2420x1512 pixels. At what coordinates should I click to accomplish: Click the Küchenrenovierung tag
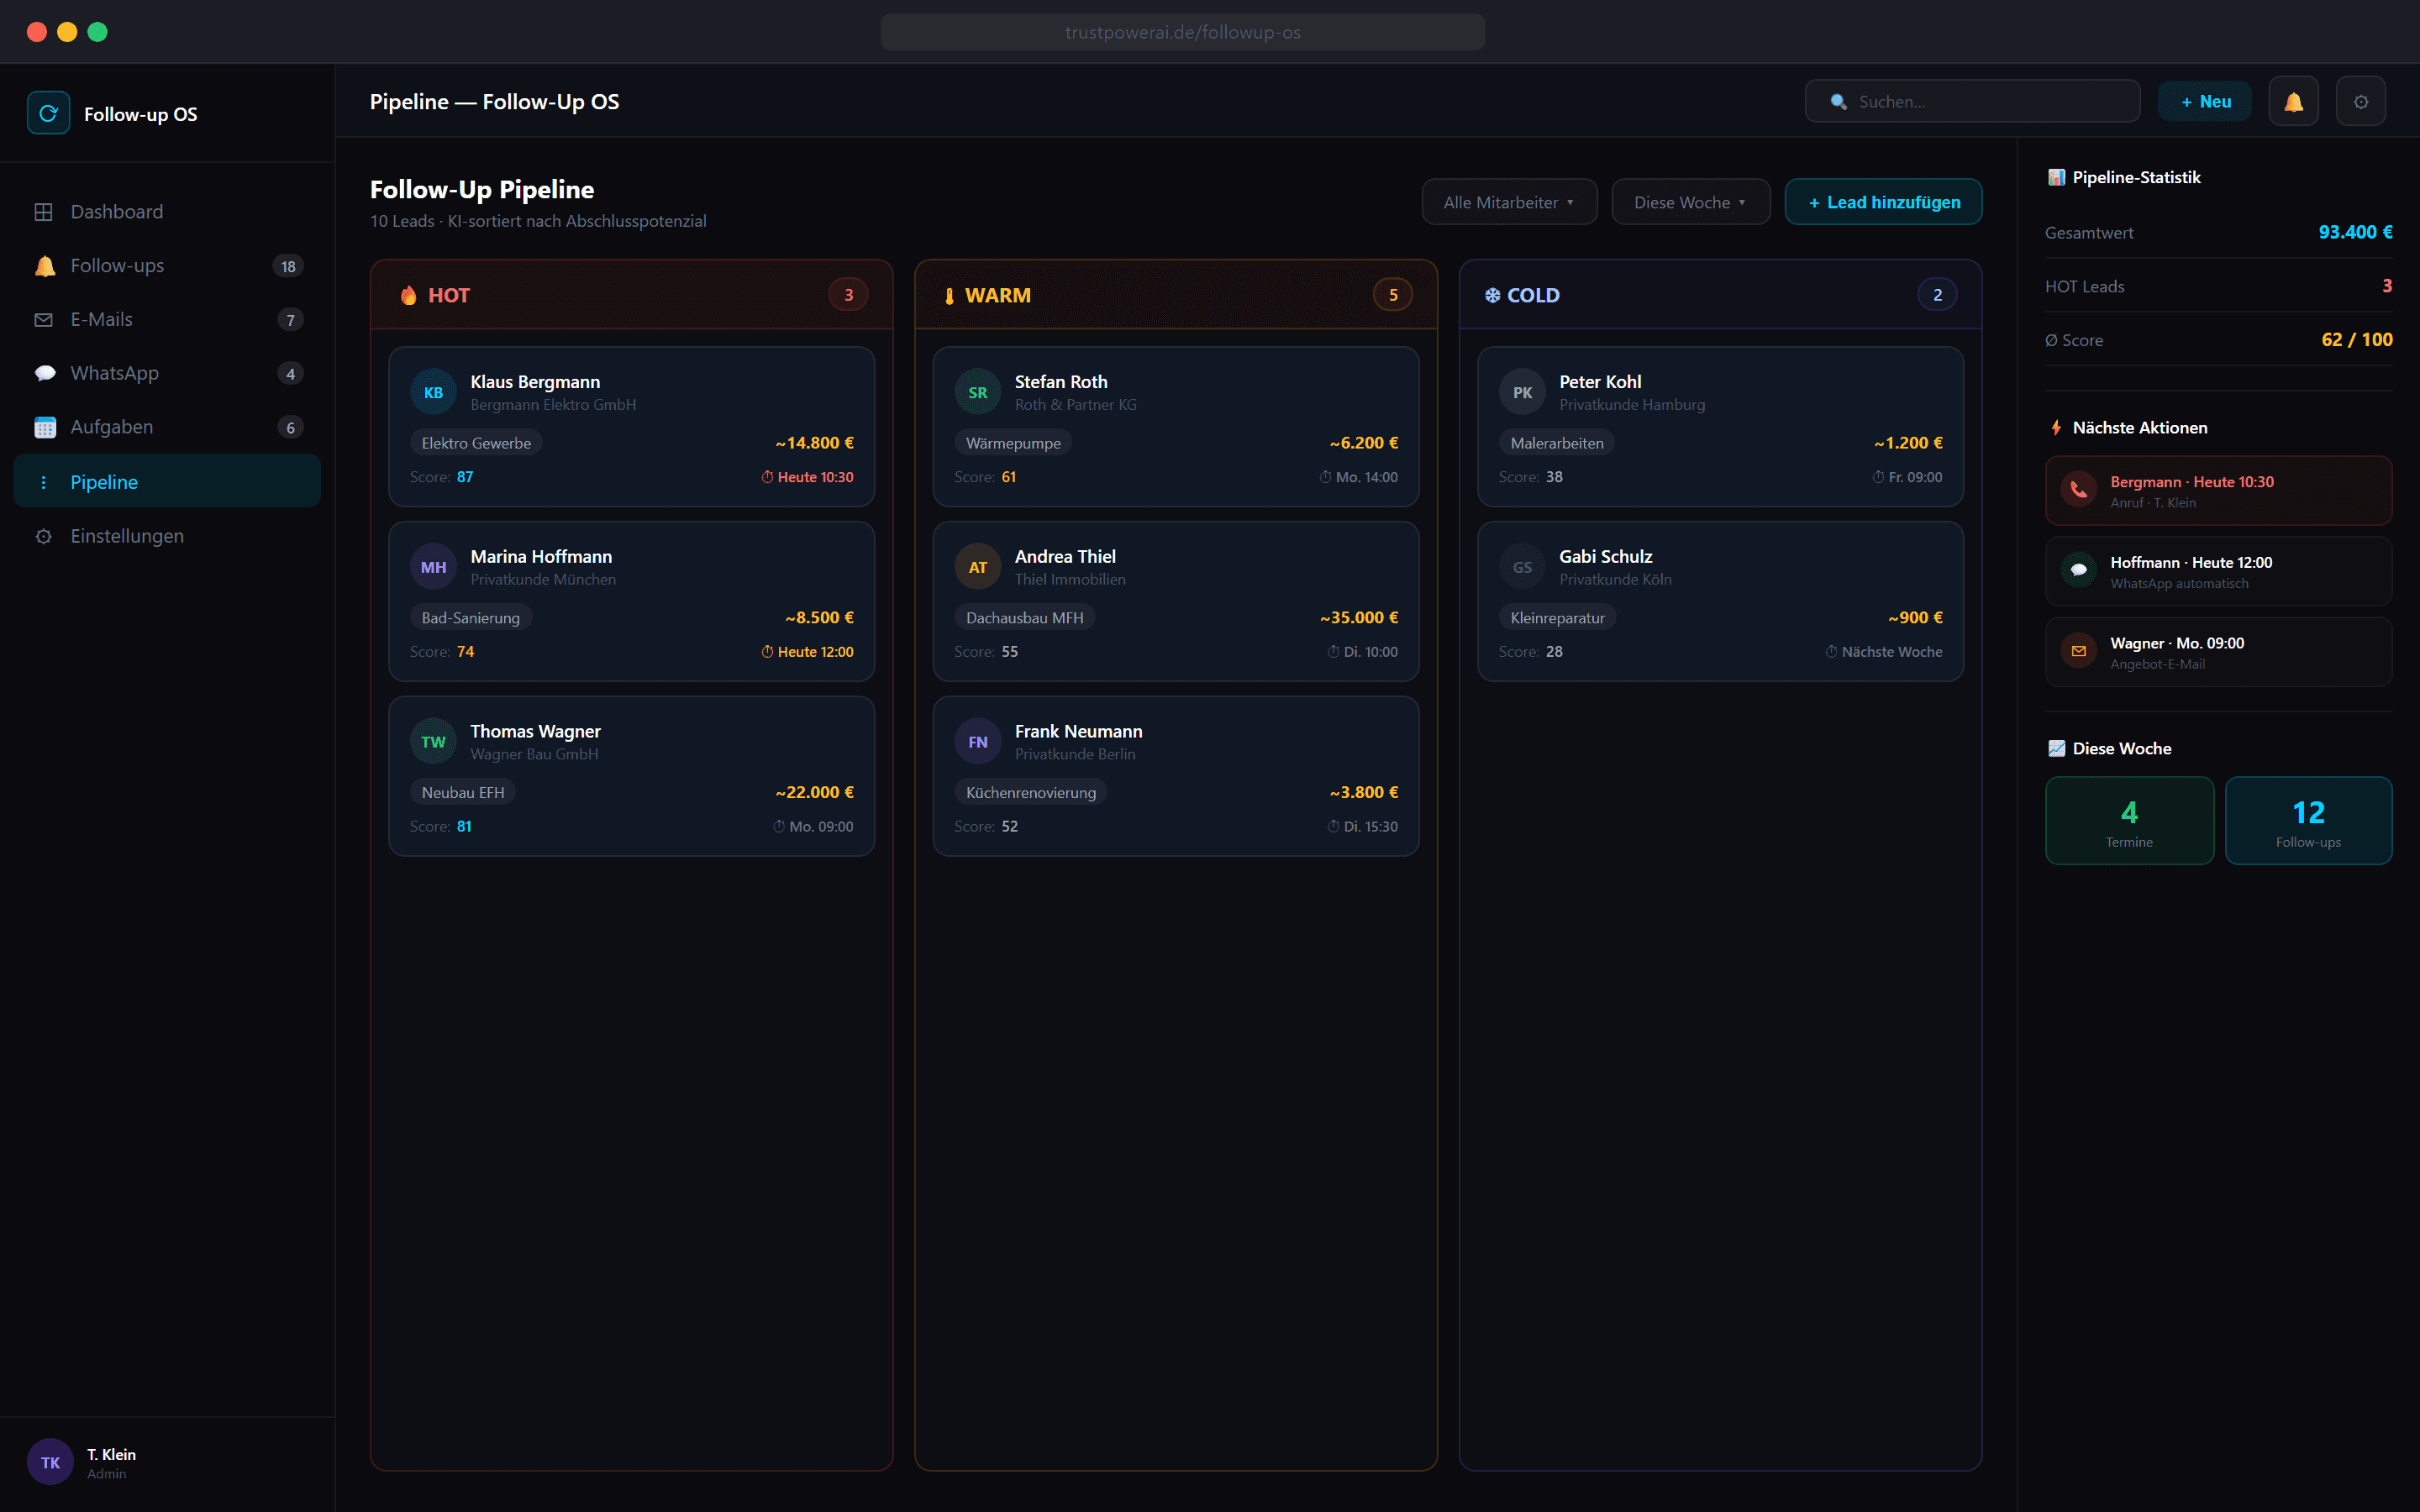[1030, 792]
